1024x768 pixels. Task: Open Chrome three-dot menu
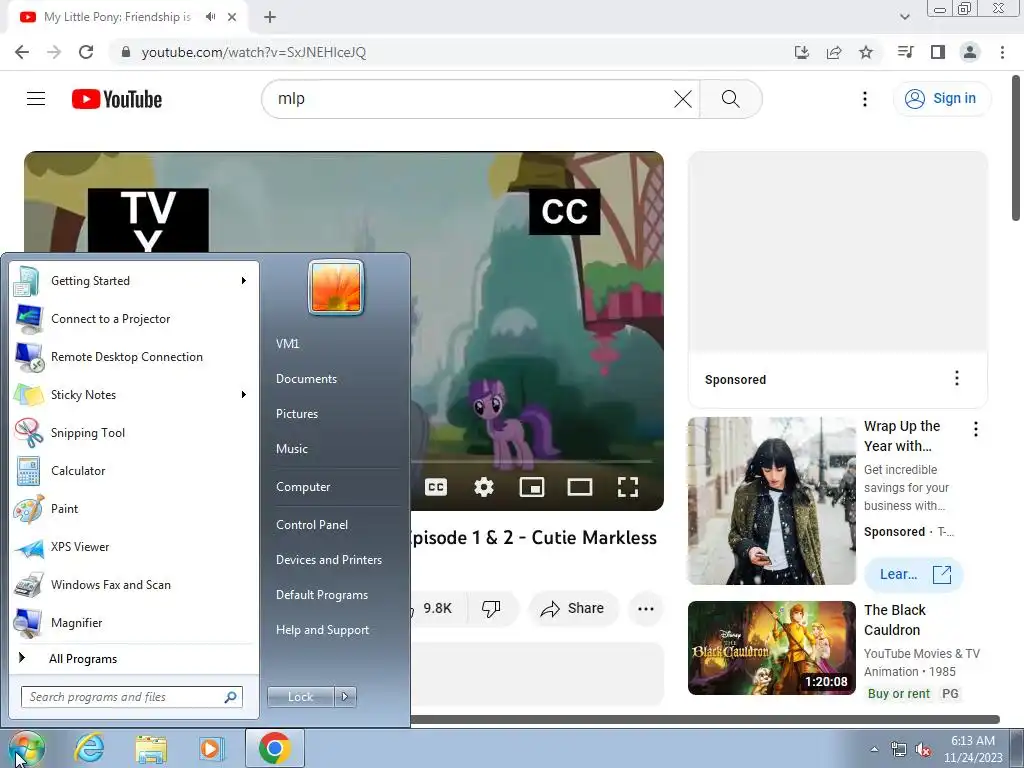pos(1002,52)
